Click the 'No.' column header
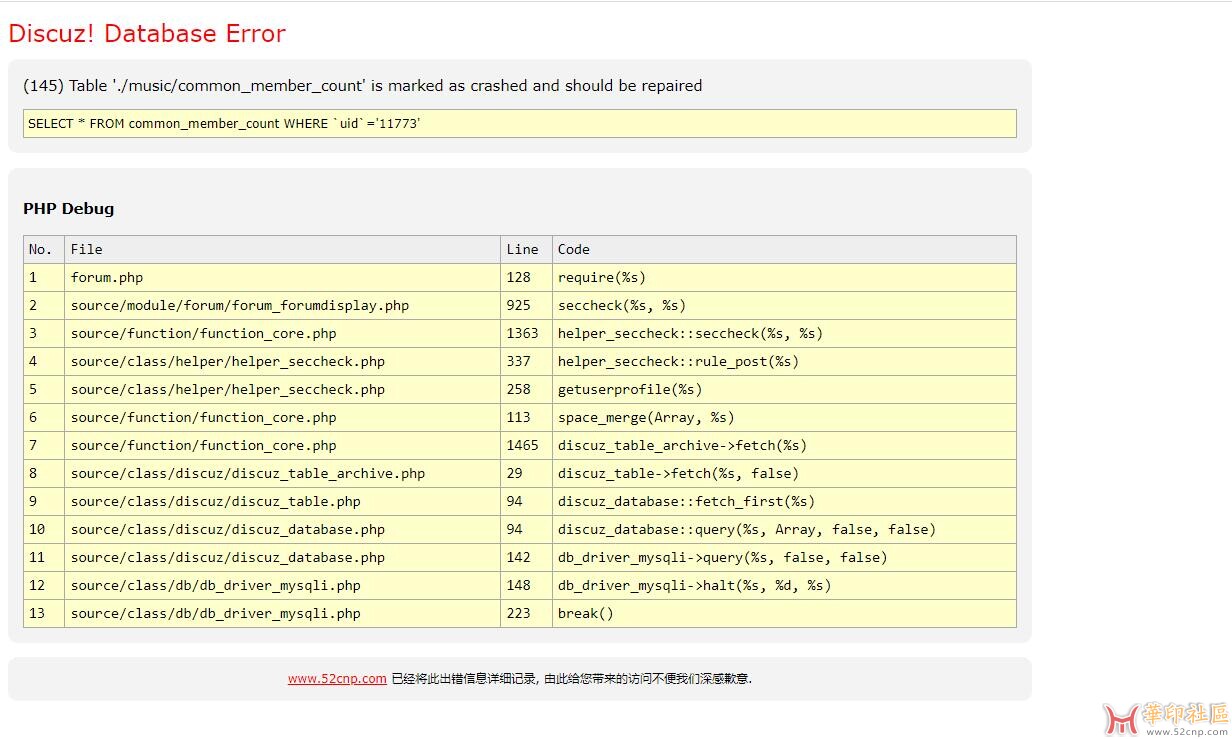This screenshot has height=739, width=1232. (x=44, y=249)
